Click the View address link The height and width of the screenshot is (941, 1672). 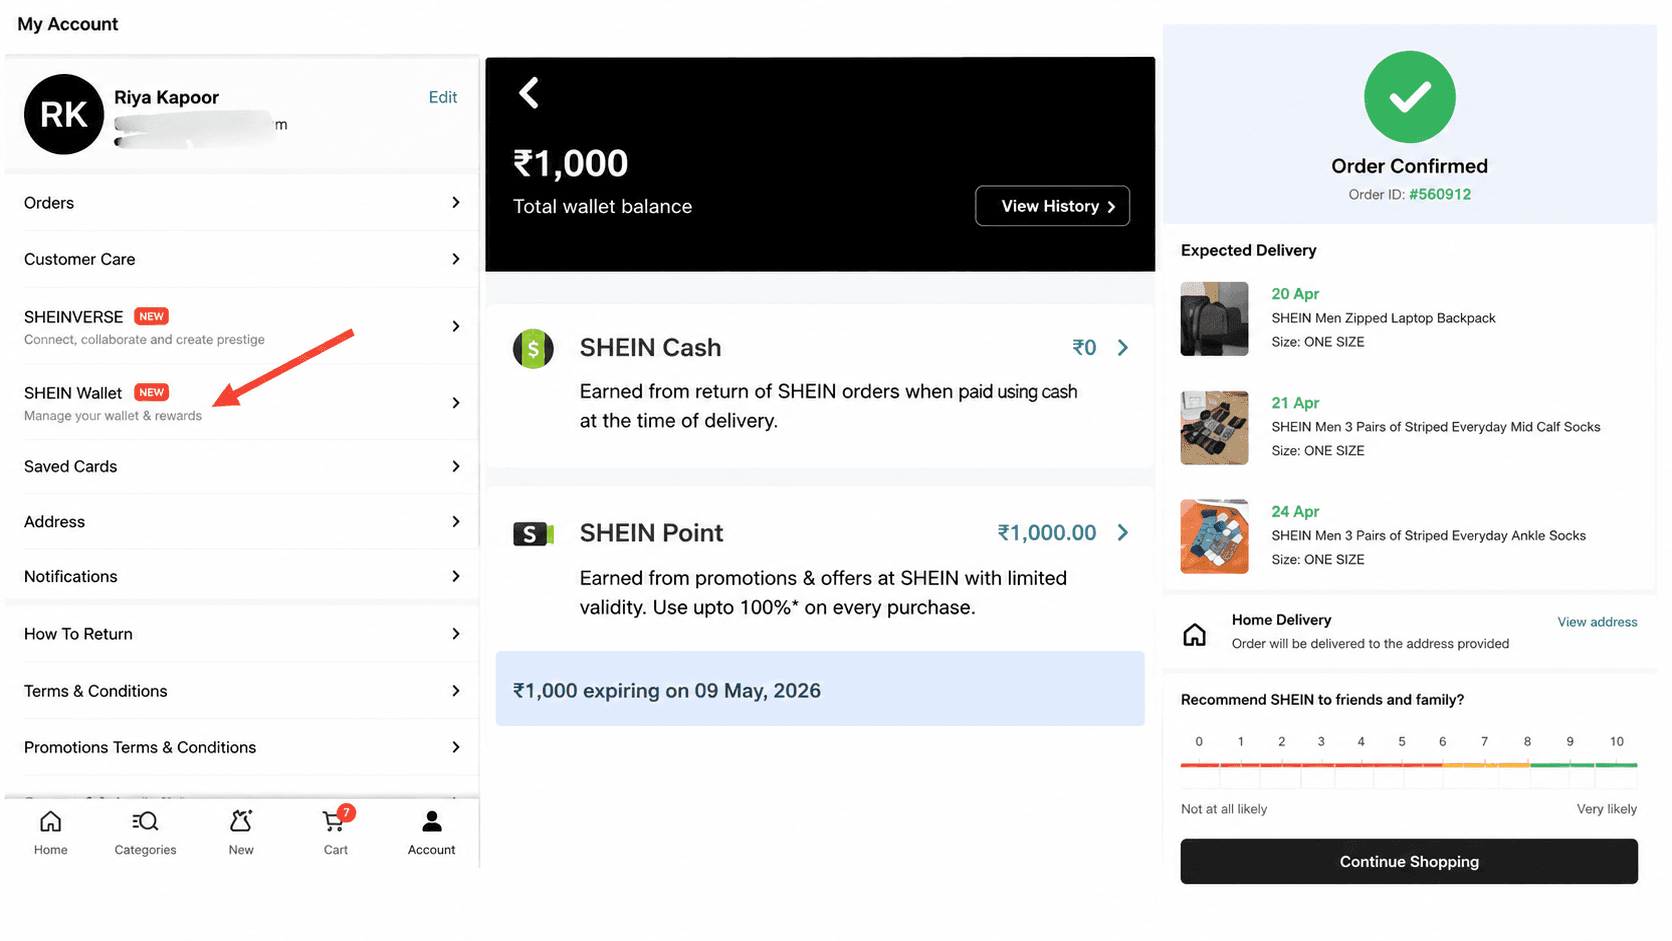pyautogui.click(x=1597, y=622)
